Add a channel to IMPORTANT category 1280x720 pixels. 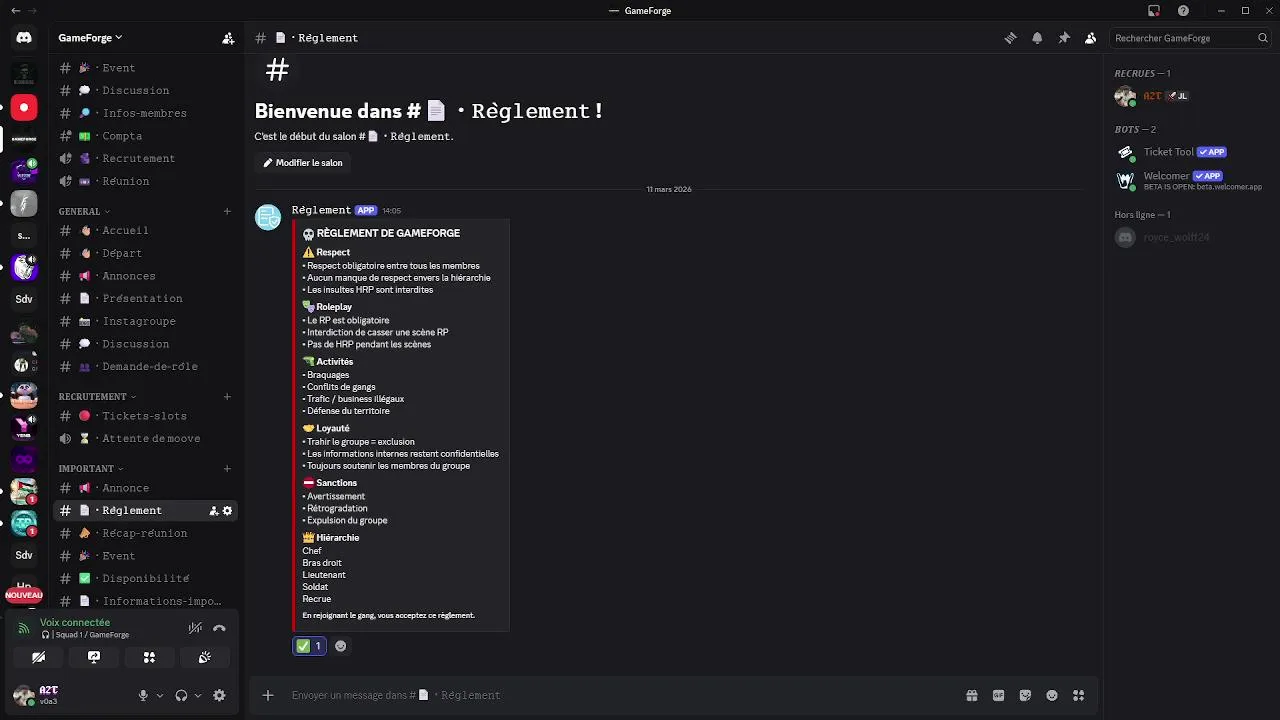227,469
